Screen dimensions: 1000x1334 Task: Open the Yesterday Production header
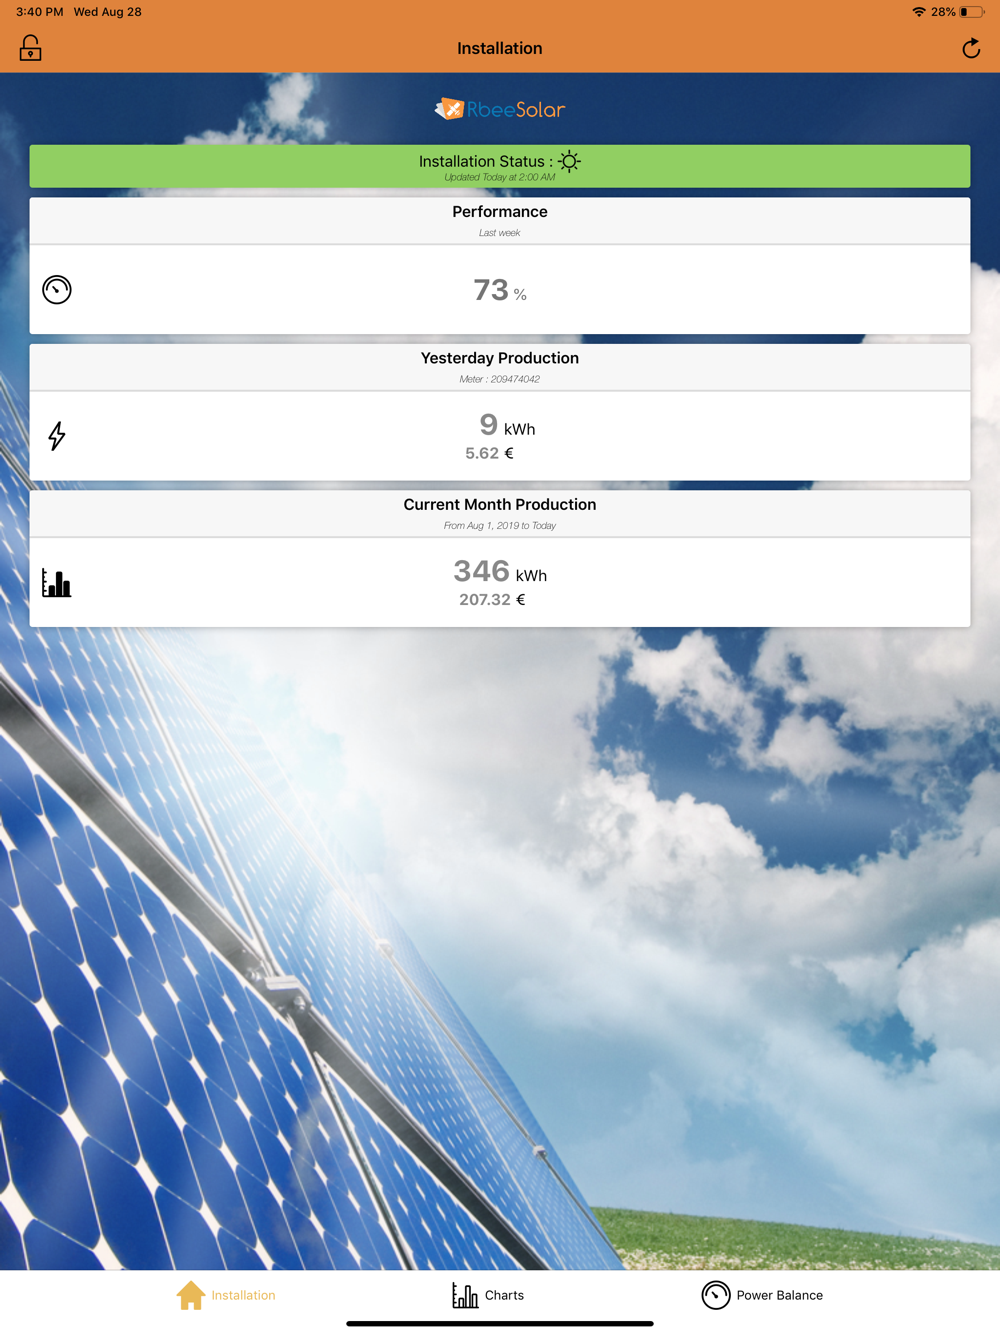(x=500, y=367)
